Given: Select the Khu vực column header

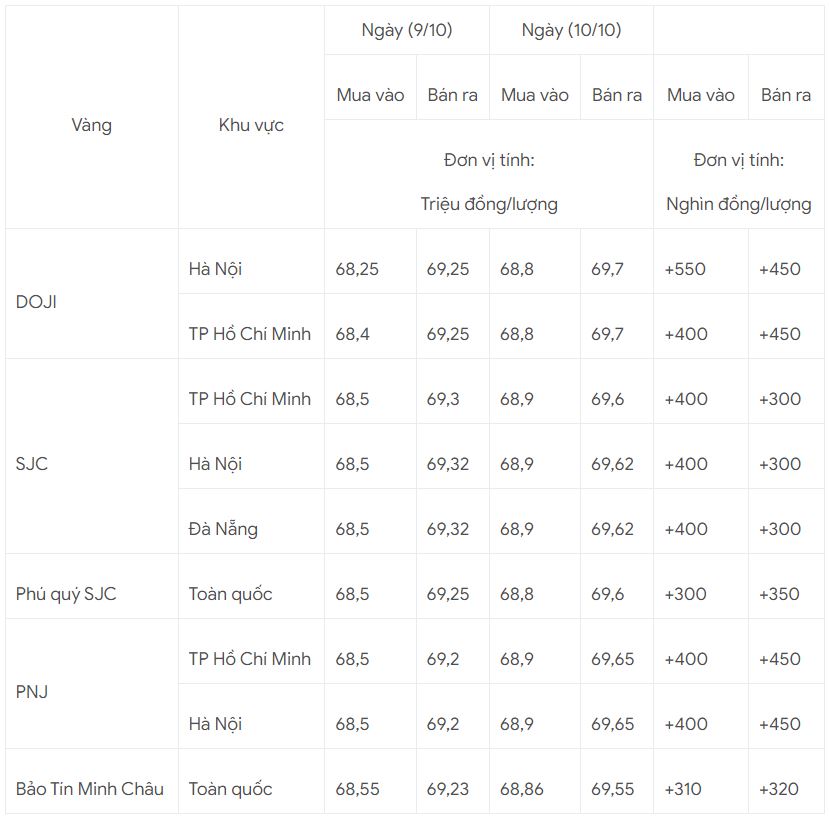Looking at the screenshot, I should click(251, 125).
